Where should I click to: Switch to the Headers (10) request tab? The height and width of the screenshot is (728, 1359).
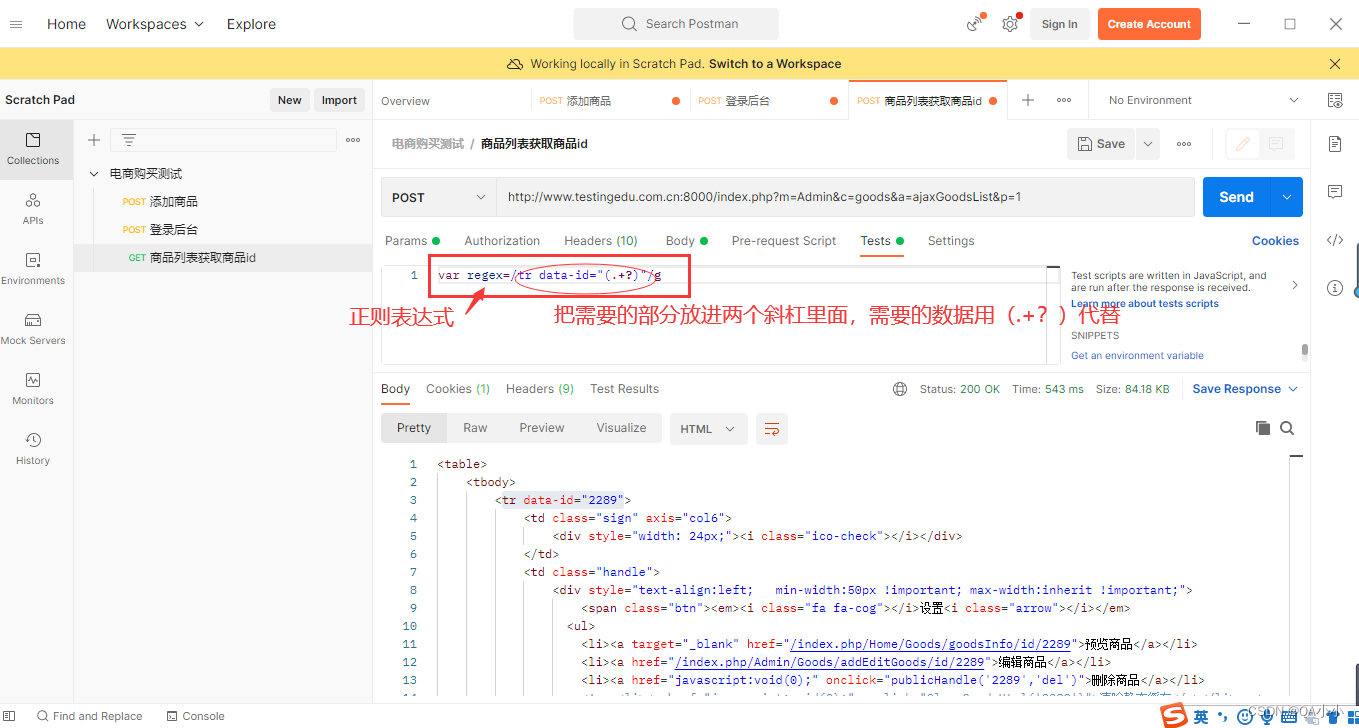(601, 241)
